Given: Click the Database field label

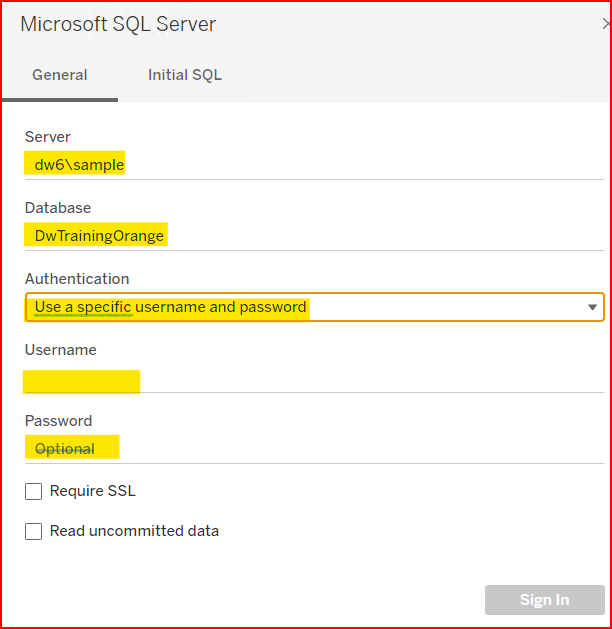Looking at the screenshot, I should 58,208.
